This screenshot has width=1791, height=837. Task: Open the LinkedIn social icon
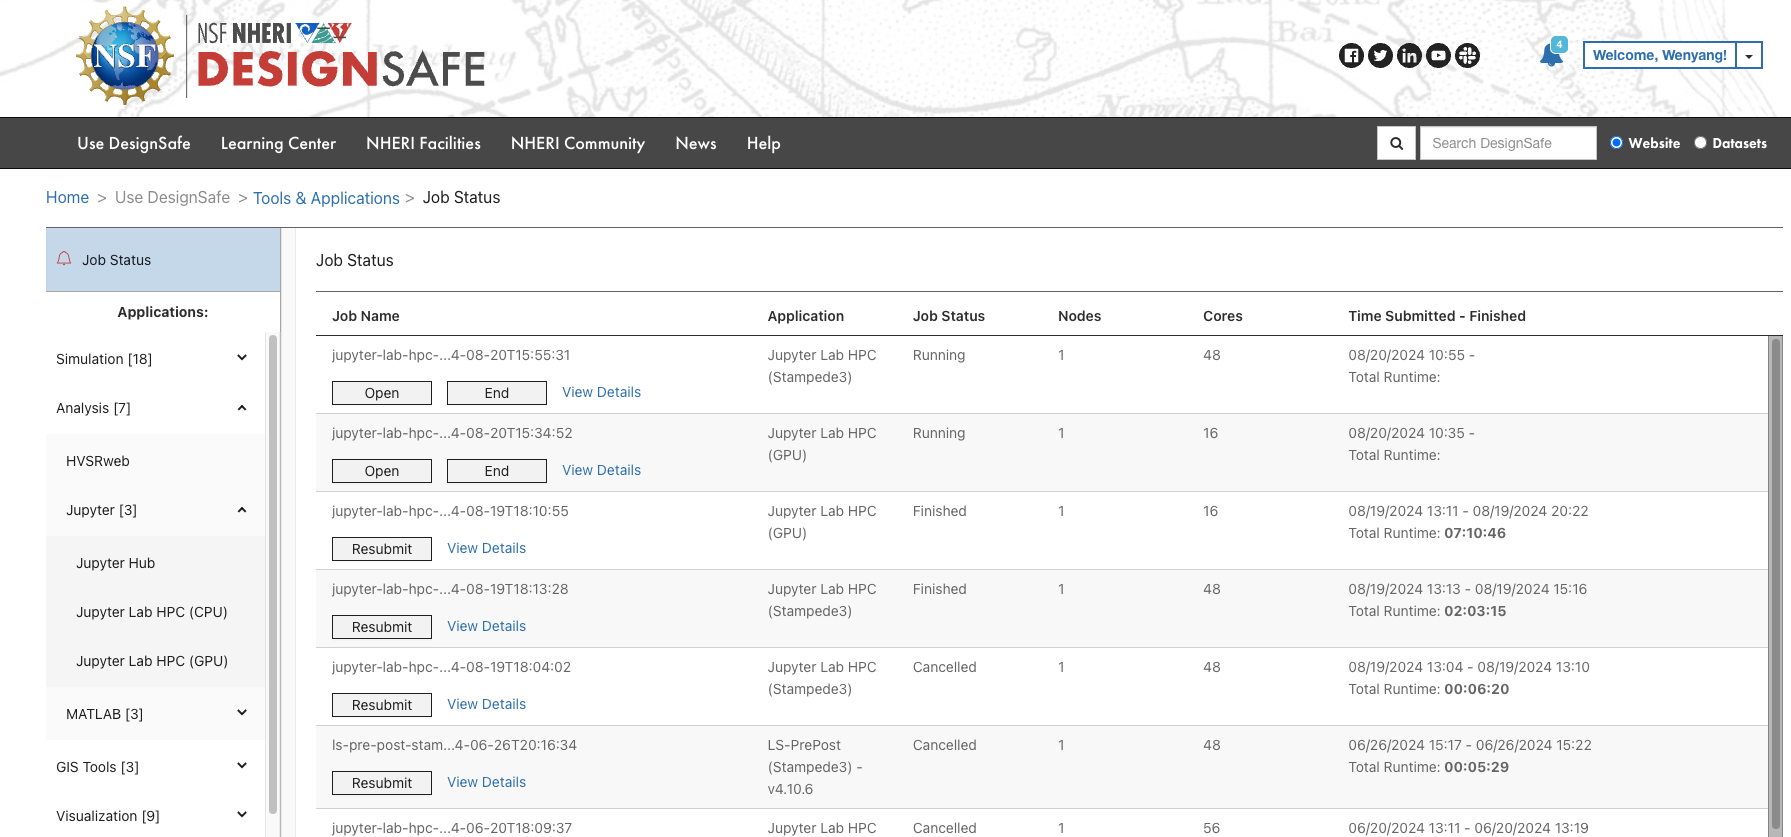click(x=1409, y=56)
